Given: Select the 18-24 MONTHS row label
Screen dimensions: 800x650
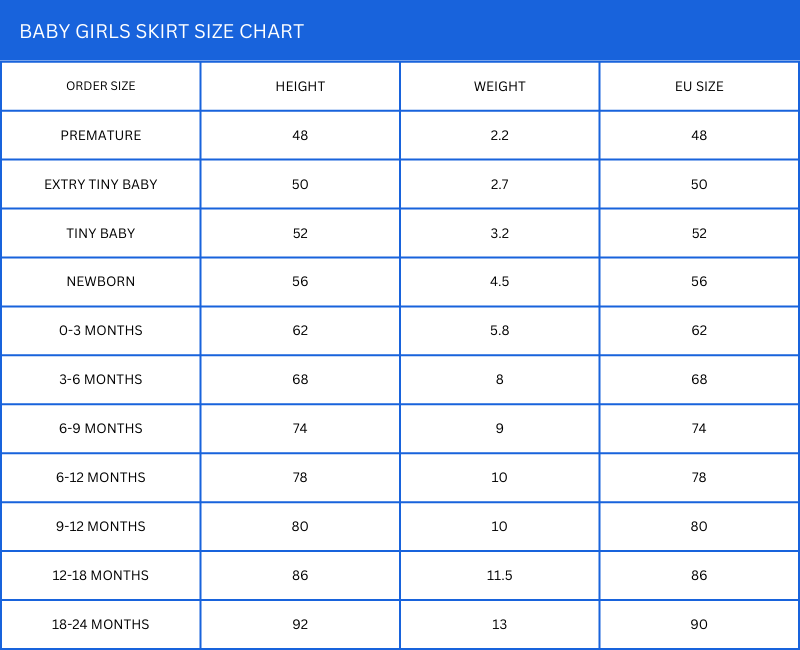Looking at the screenshot, I should point(101,624).
